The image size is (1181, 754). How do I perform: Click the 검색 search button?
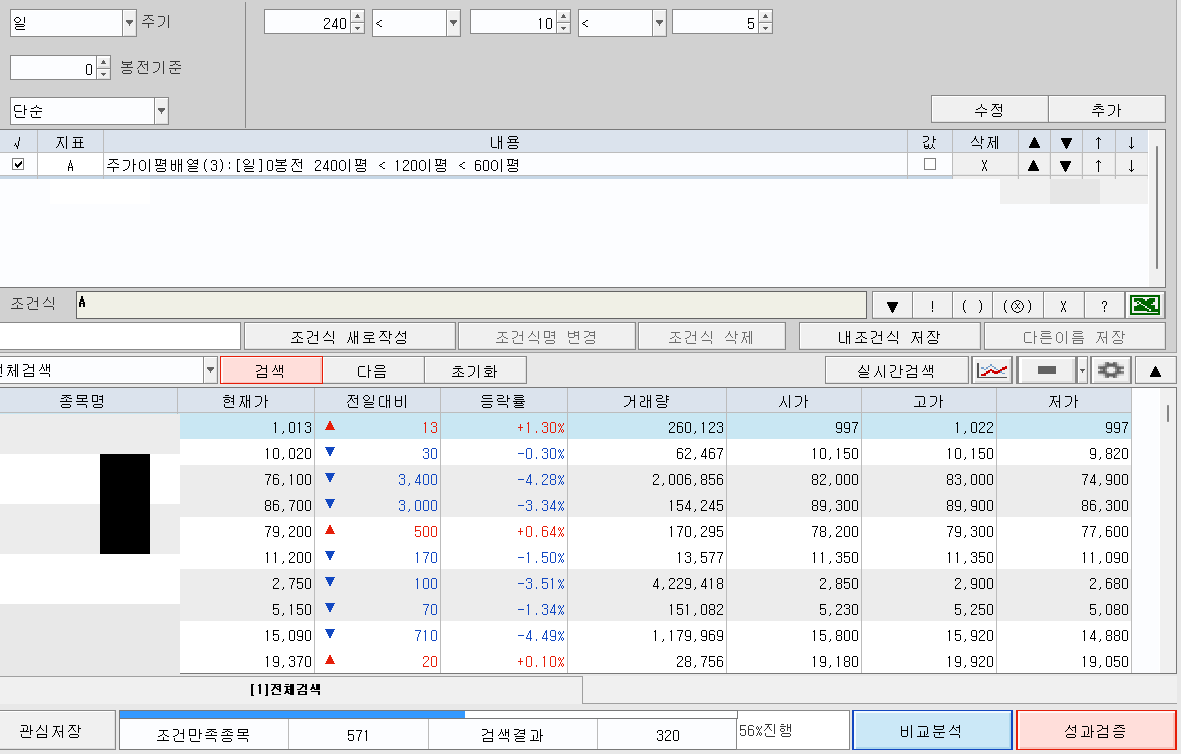[271, 369]
